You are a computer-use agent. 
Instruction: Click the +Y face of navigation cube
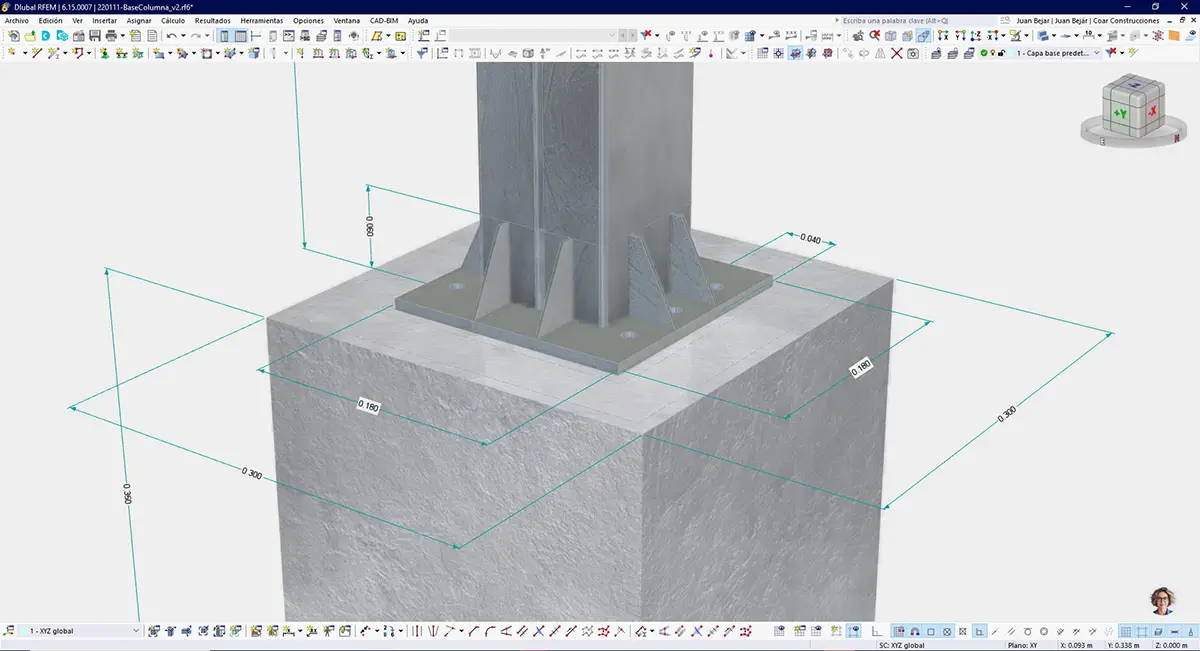1119,115
